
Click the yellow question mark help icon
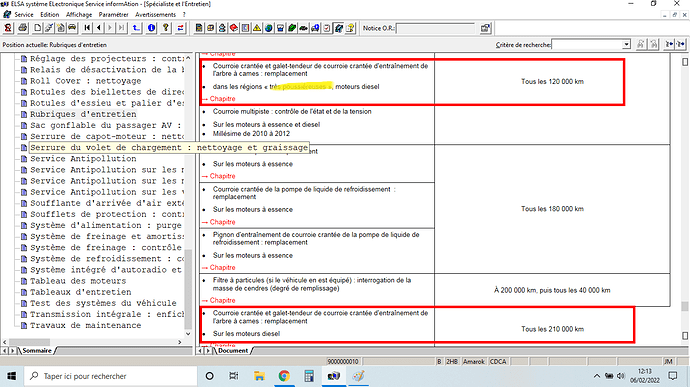pyautogui.click(x=166, y=28)
